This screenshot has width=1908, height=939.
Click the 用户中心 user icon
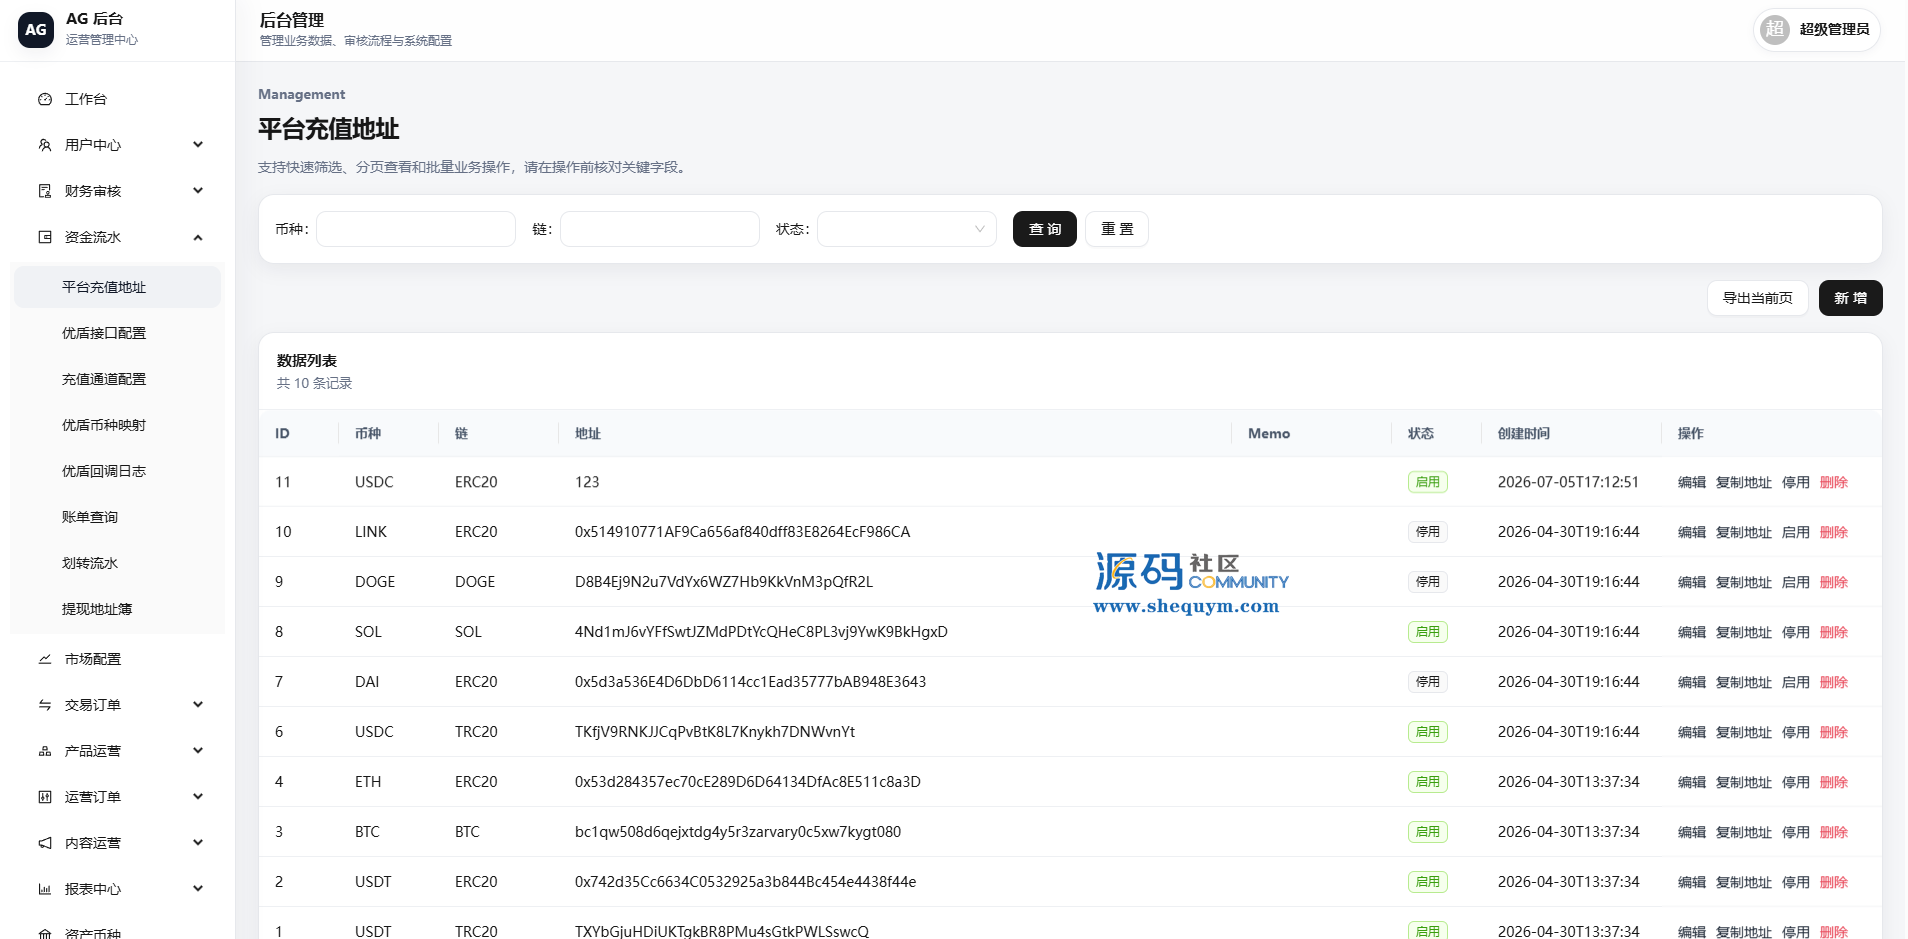click(x=45, y=145)
